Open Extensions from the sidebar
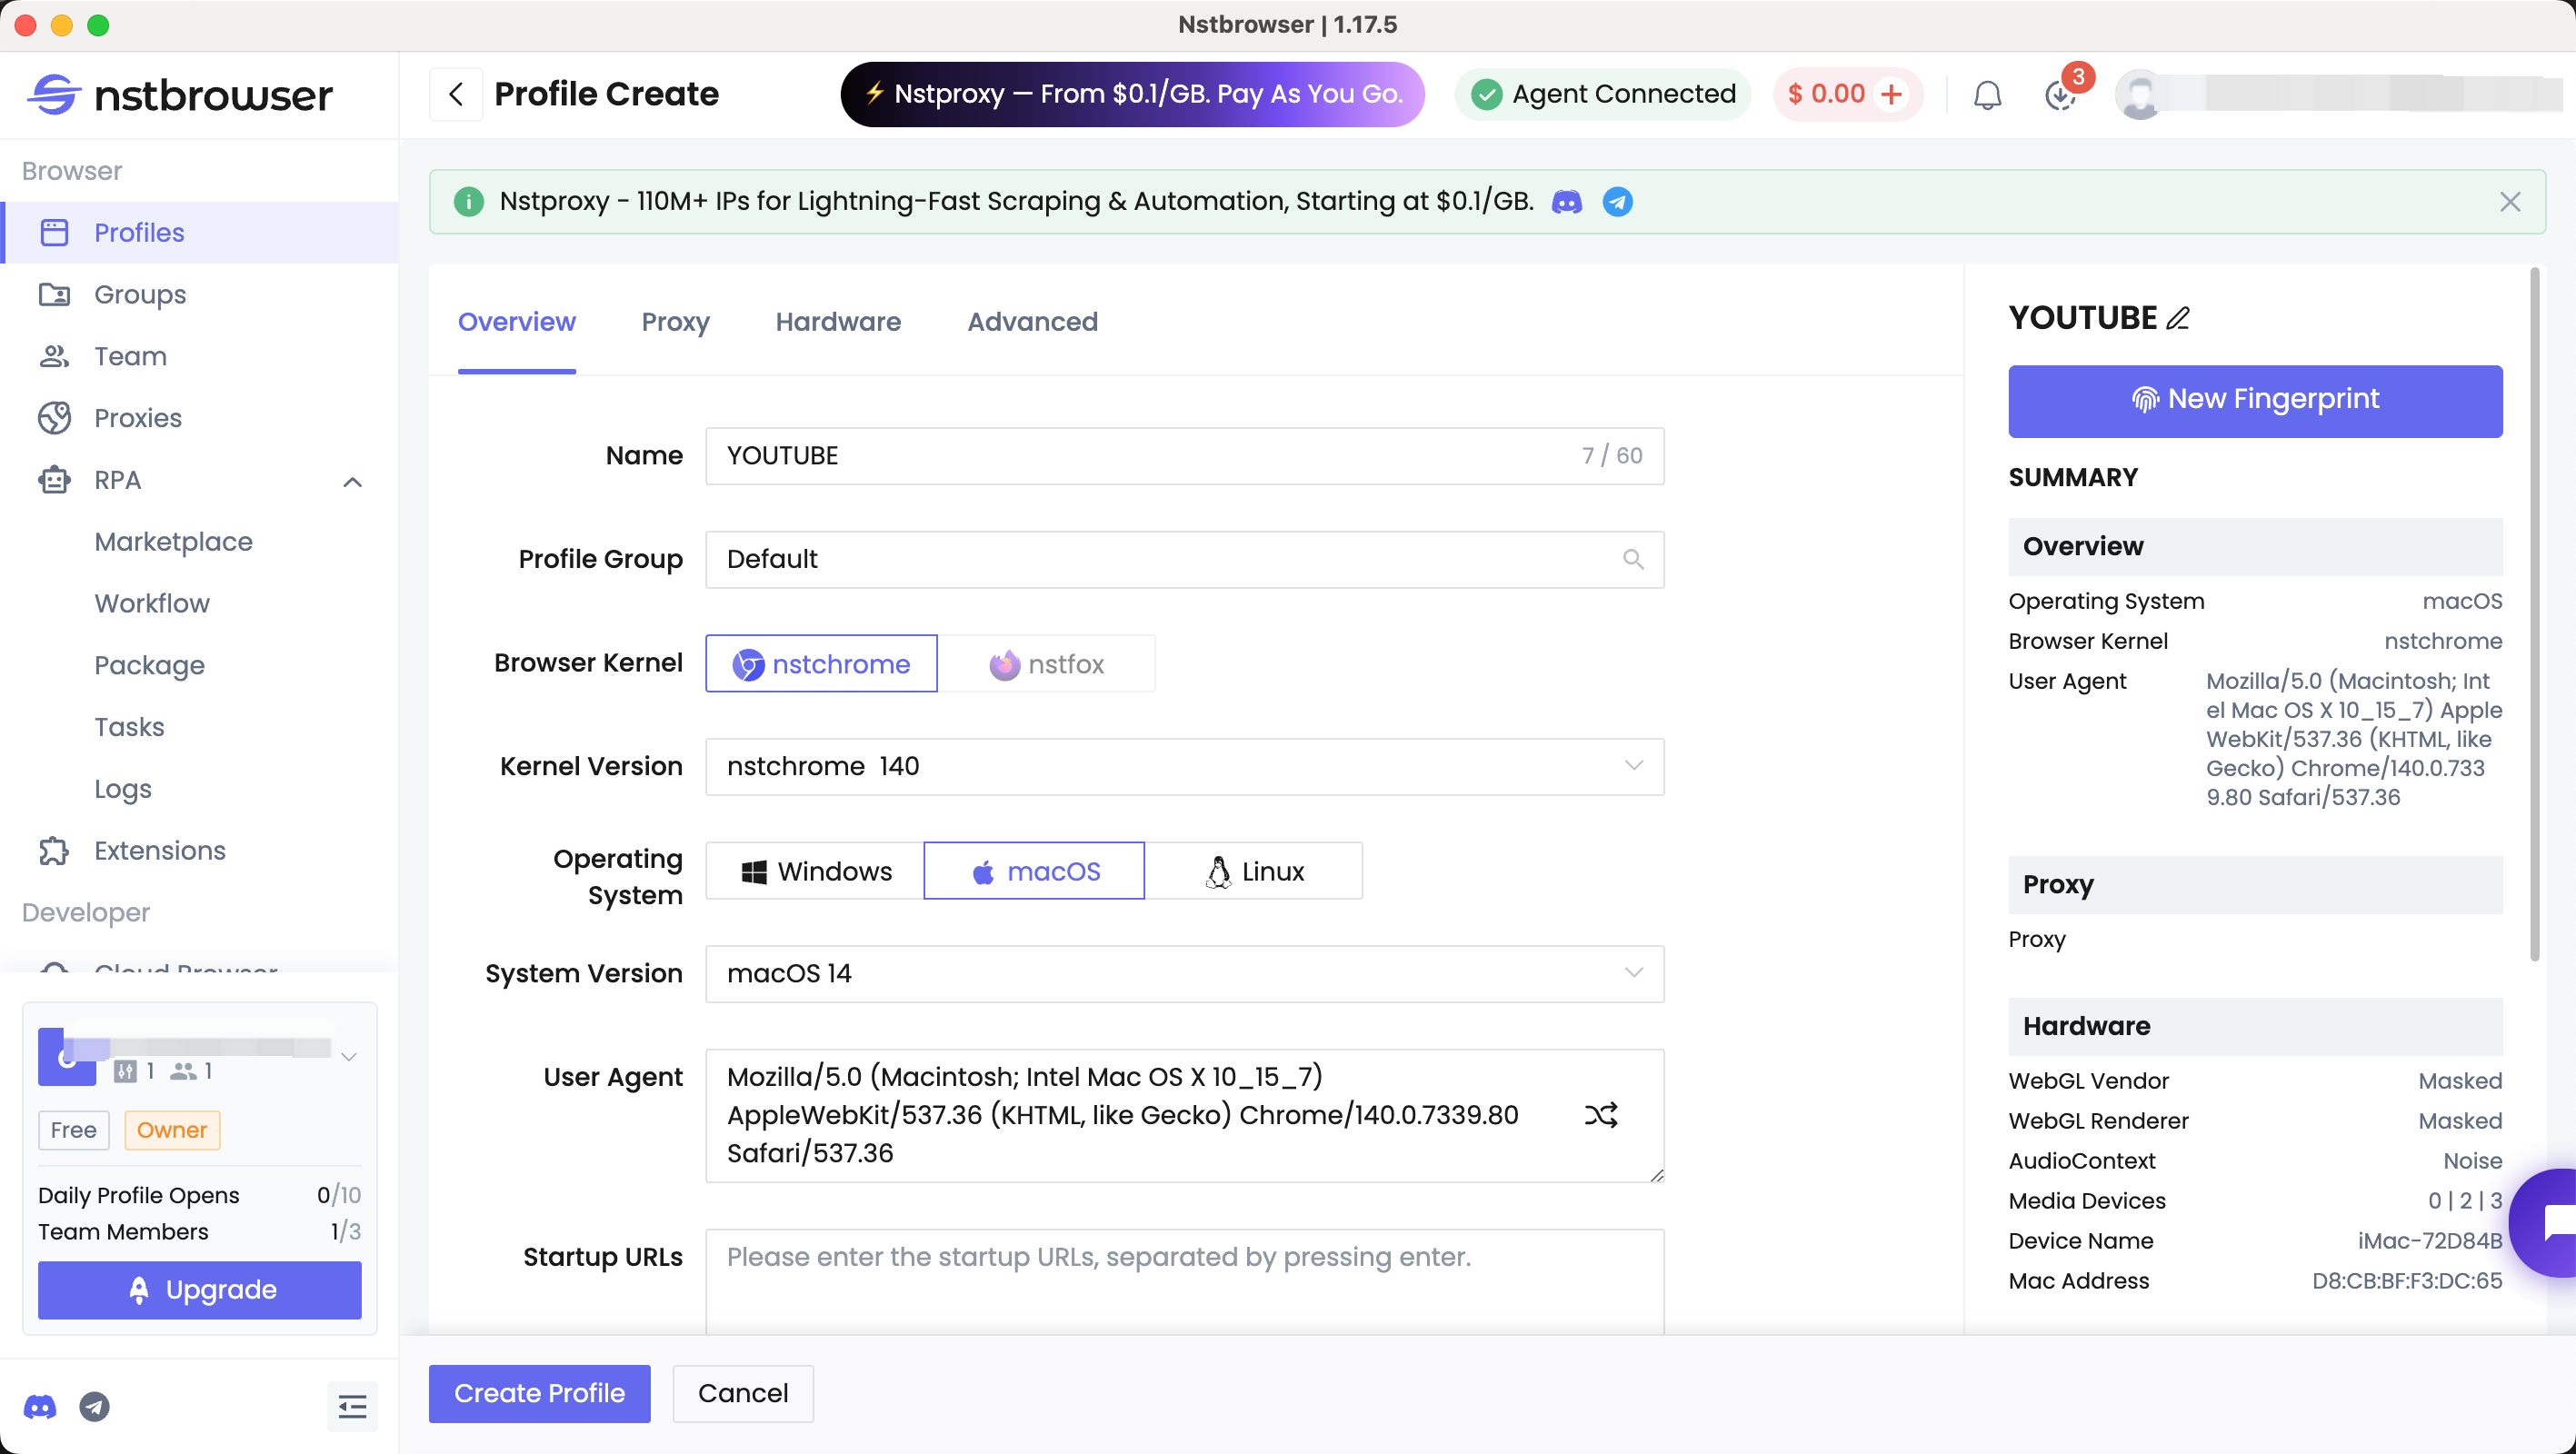Screen dimensions: 2576x1454 click(x=159, y=851)
